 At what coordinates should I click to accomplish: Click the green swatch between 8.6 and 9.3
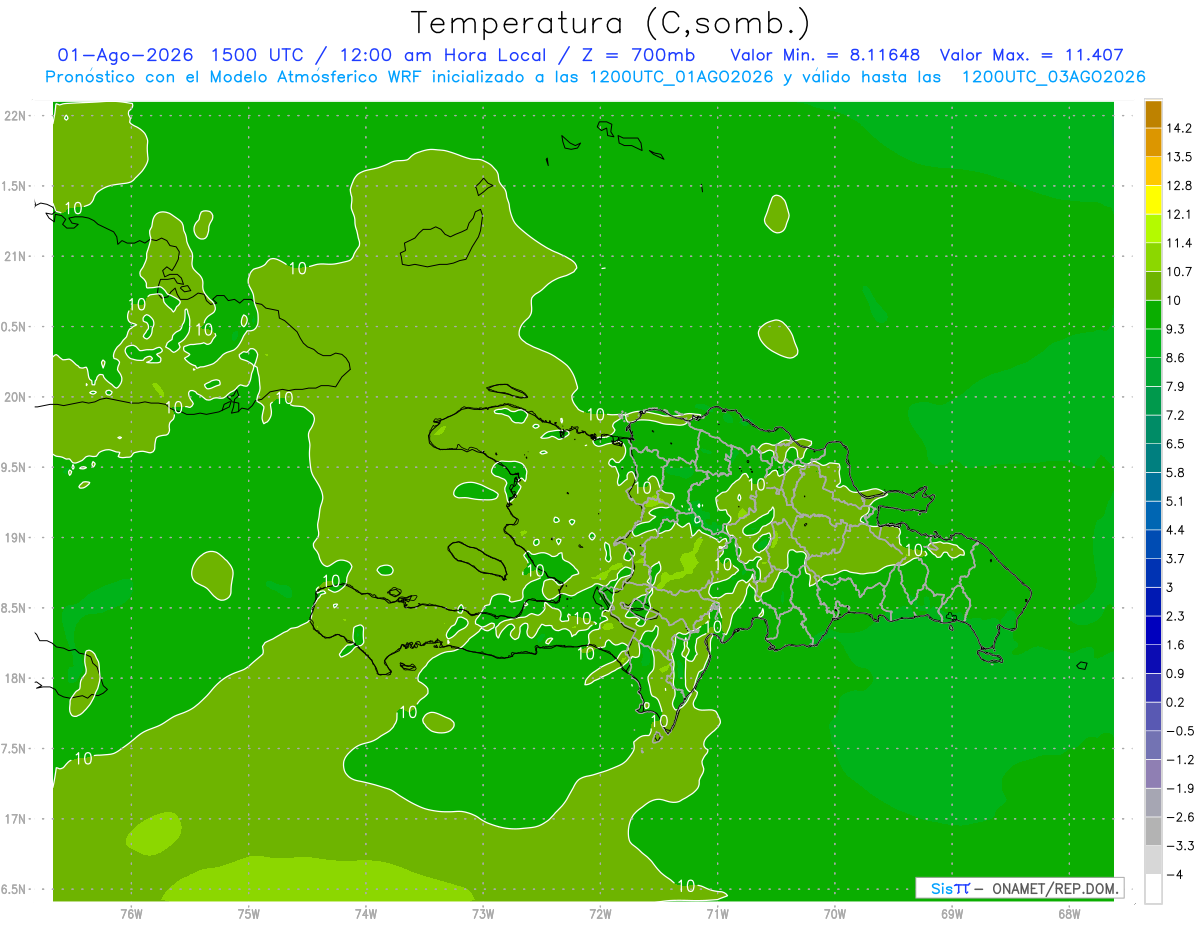(1153, 343)
